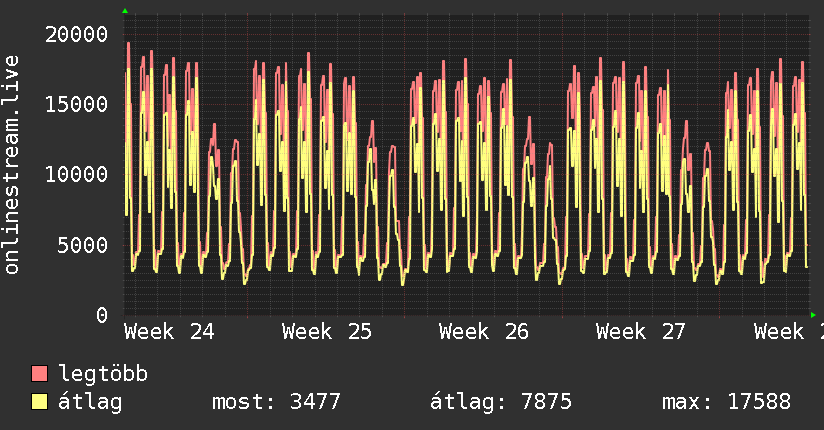Viewport: 824px width, 430px height.
Task: Click the 0 y-axis value
Action: (102, 315)
